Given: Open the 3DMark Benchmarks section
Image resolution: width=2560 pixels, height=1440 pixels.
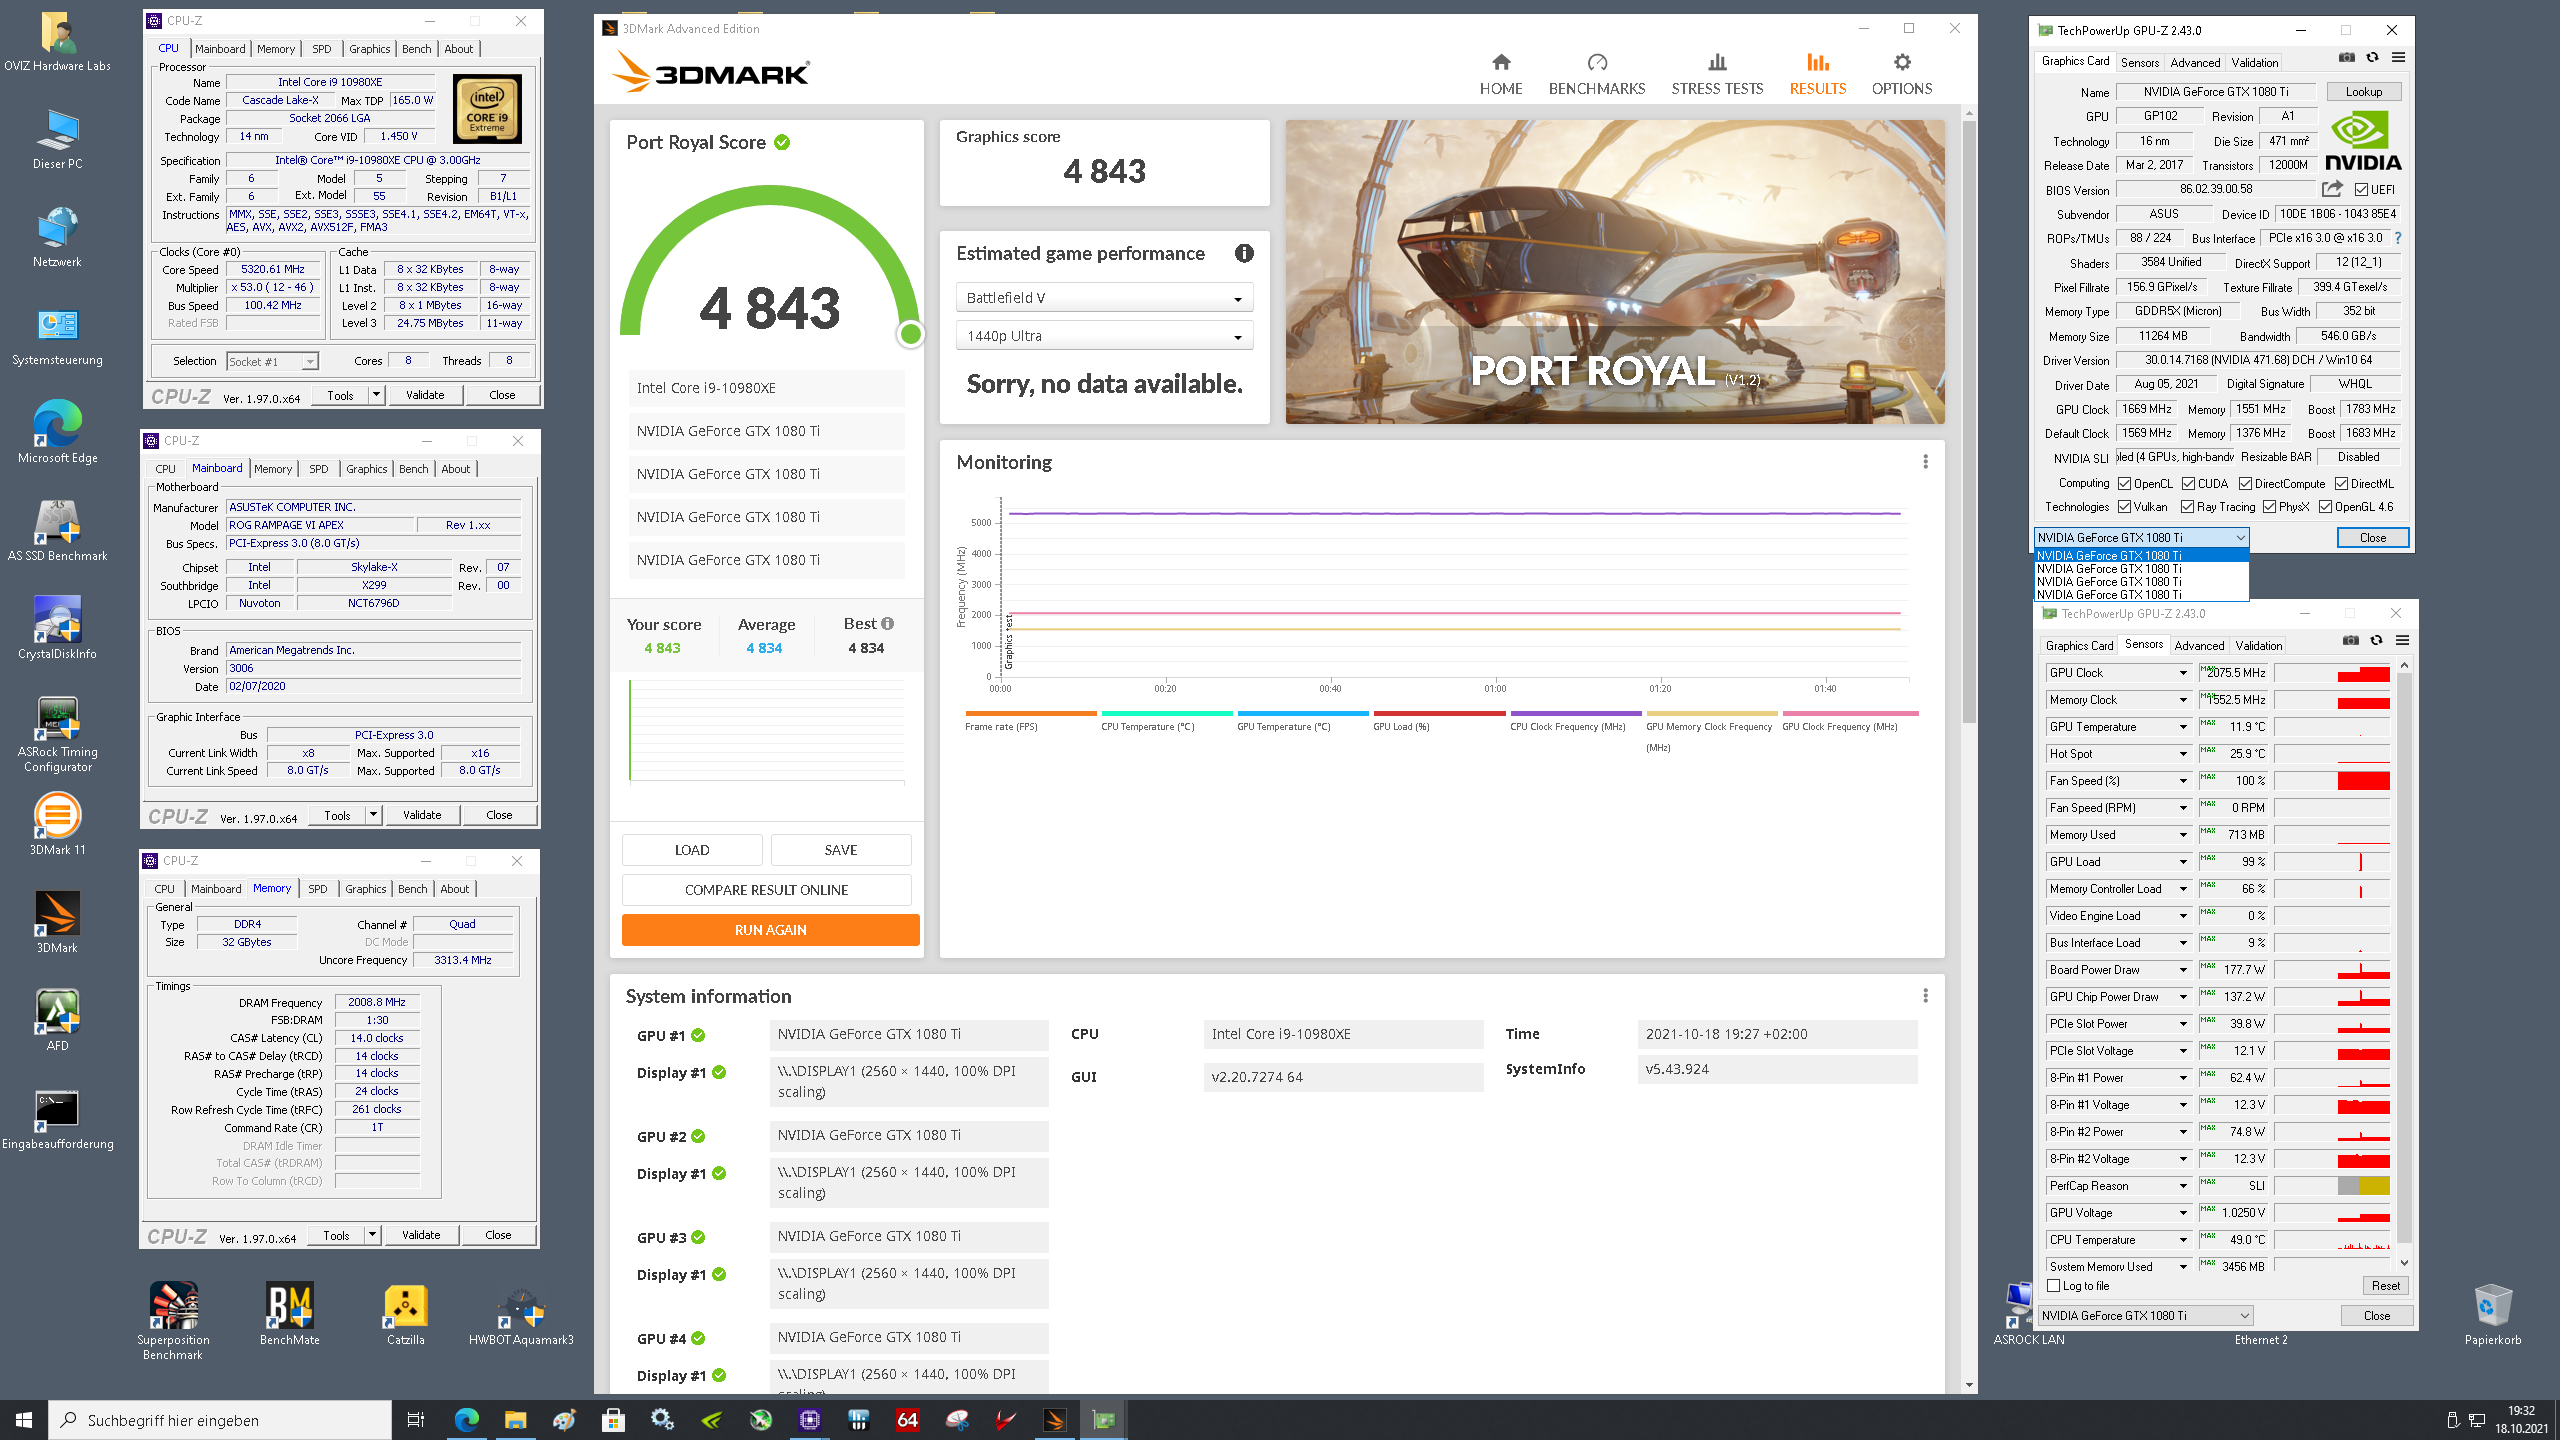Looking at the screenshot, I should (x=1597, y=75).
